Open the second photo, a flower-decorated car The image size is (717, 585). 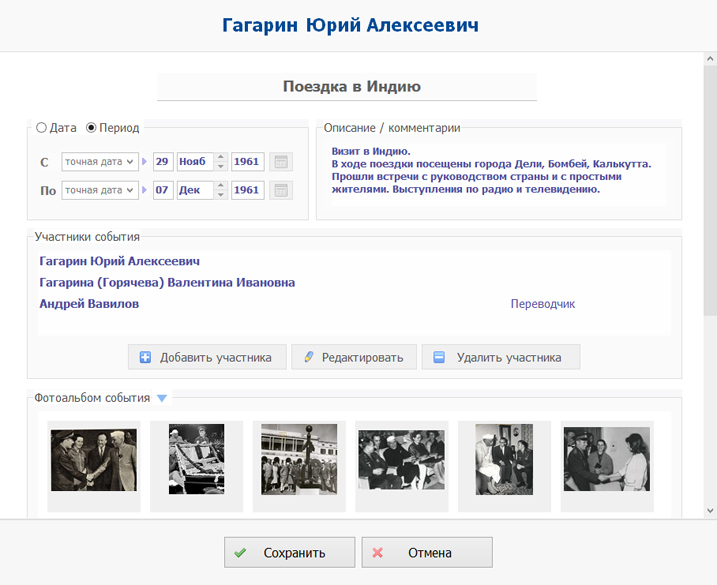click(x=197, y=459)
